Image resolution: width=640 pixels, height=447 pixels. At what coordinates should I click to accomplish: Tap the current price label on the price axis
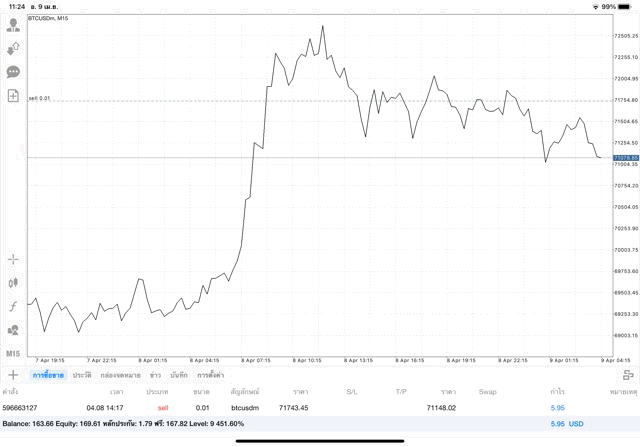[625, 158]
